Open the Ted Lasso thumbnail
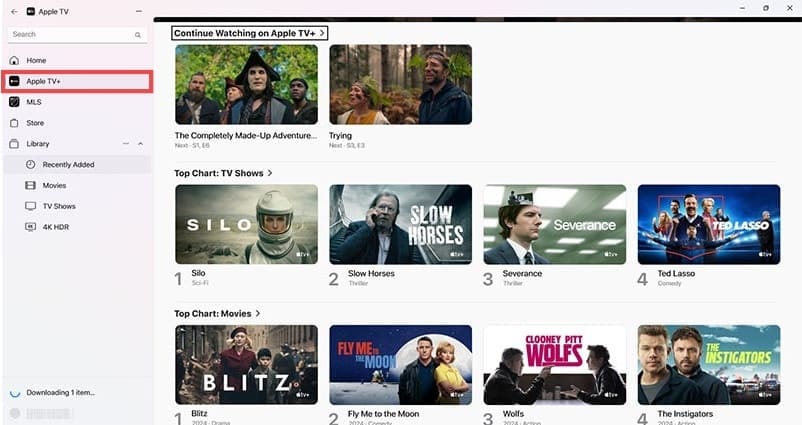The image size is (802, 425). (709, 225)
